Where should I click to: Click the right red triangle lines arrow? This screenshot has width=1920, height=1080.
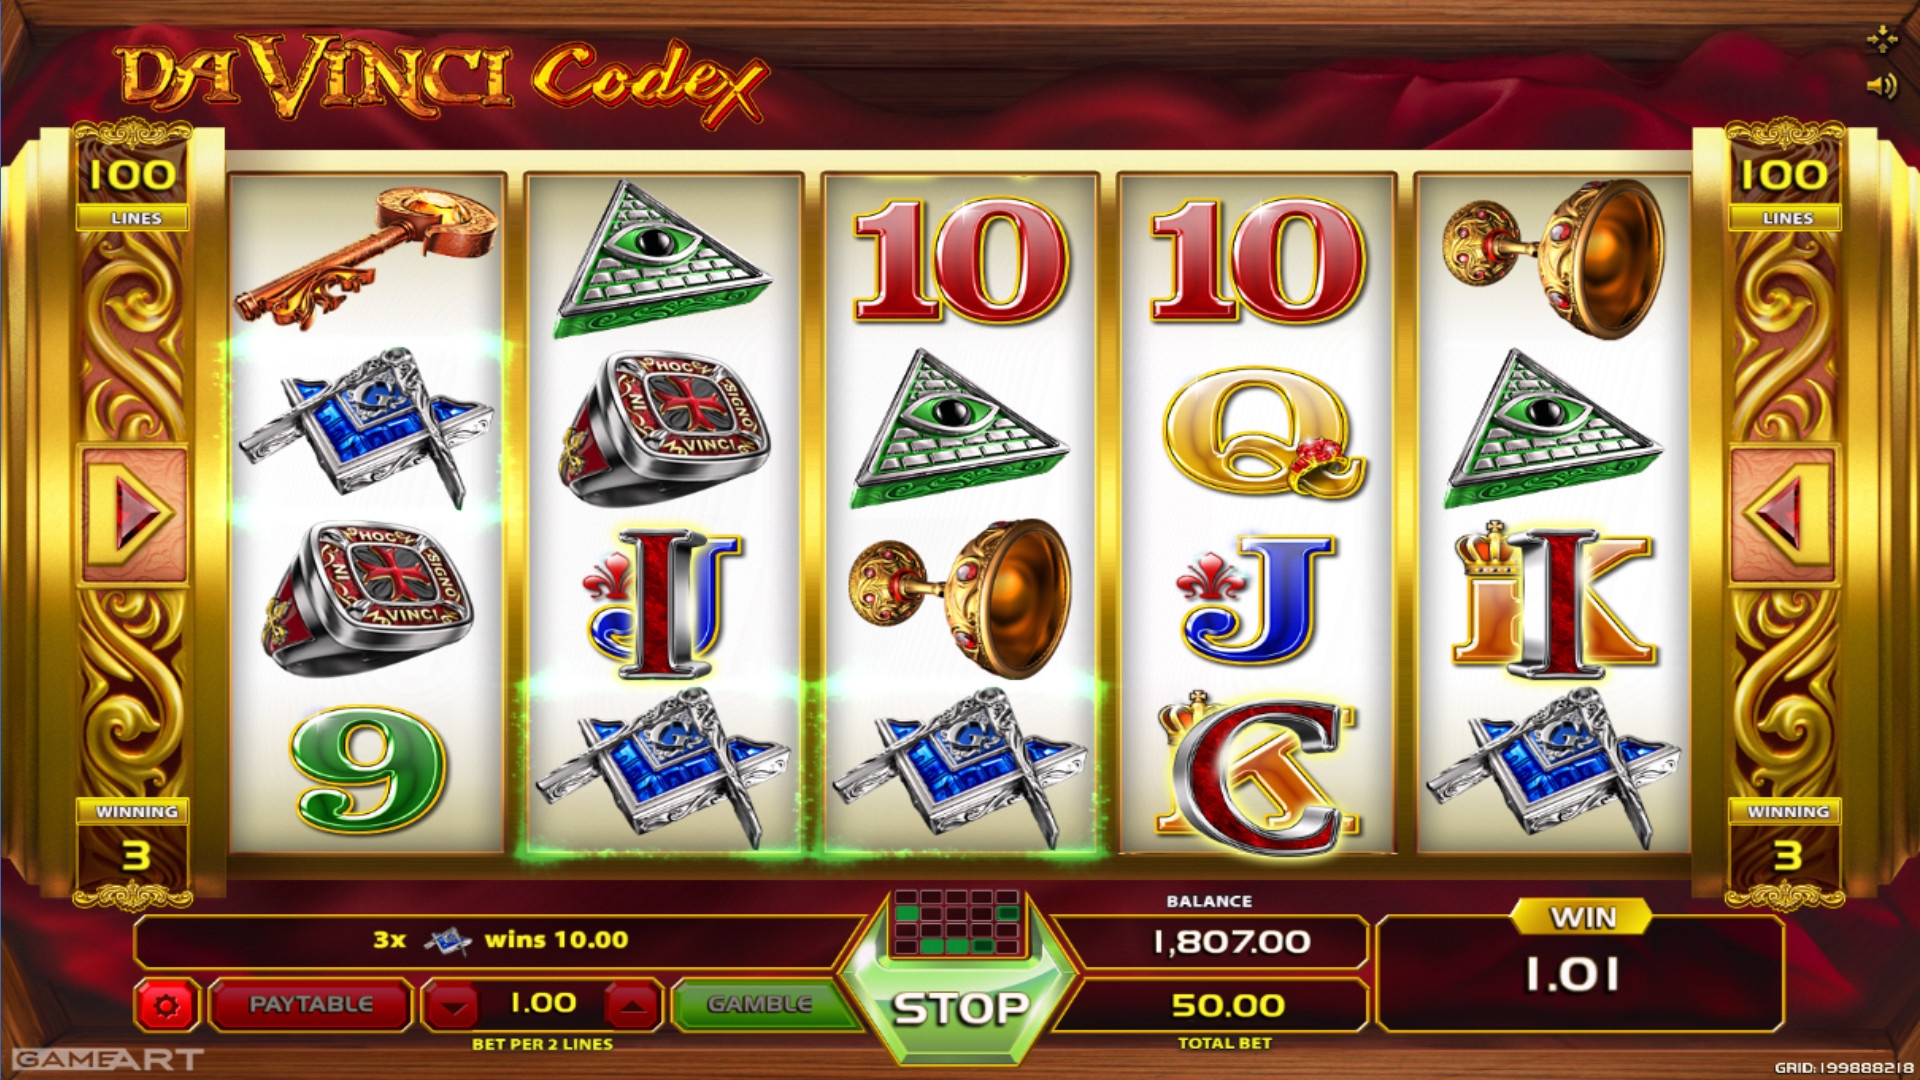click(x=1784, y=514)
